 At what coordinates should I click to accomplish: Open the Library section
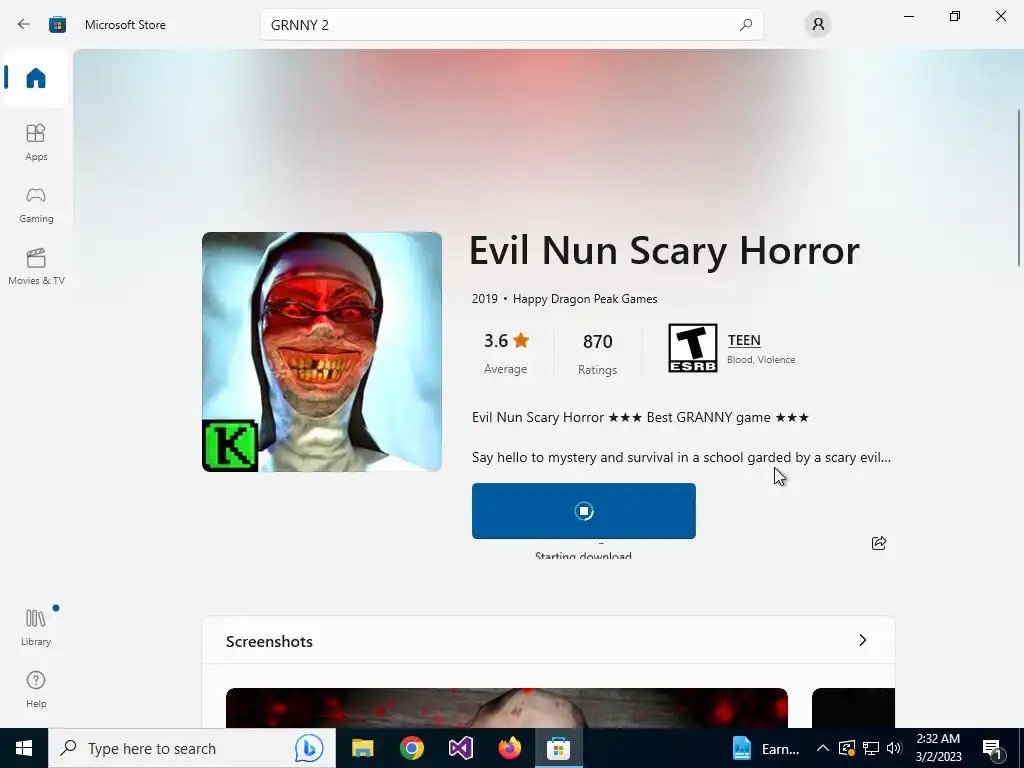click(36, 627)
